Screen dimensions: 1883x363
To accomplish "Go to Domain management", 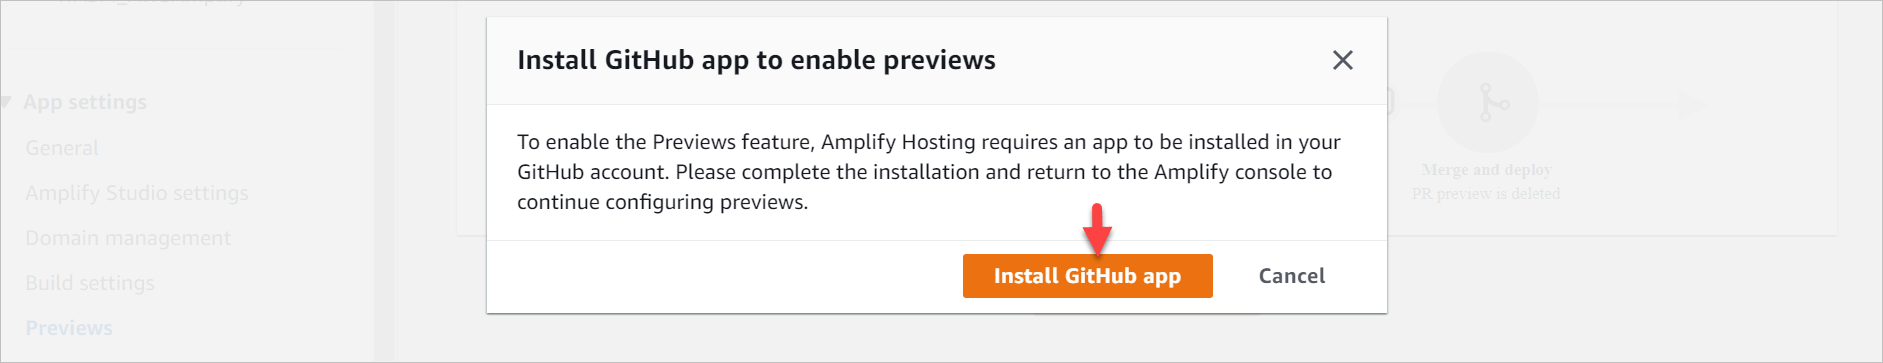I will coord(128,238).
